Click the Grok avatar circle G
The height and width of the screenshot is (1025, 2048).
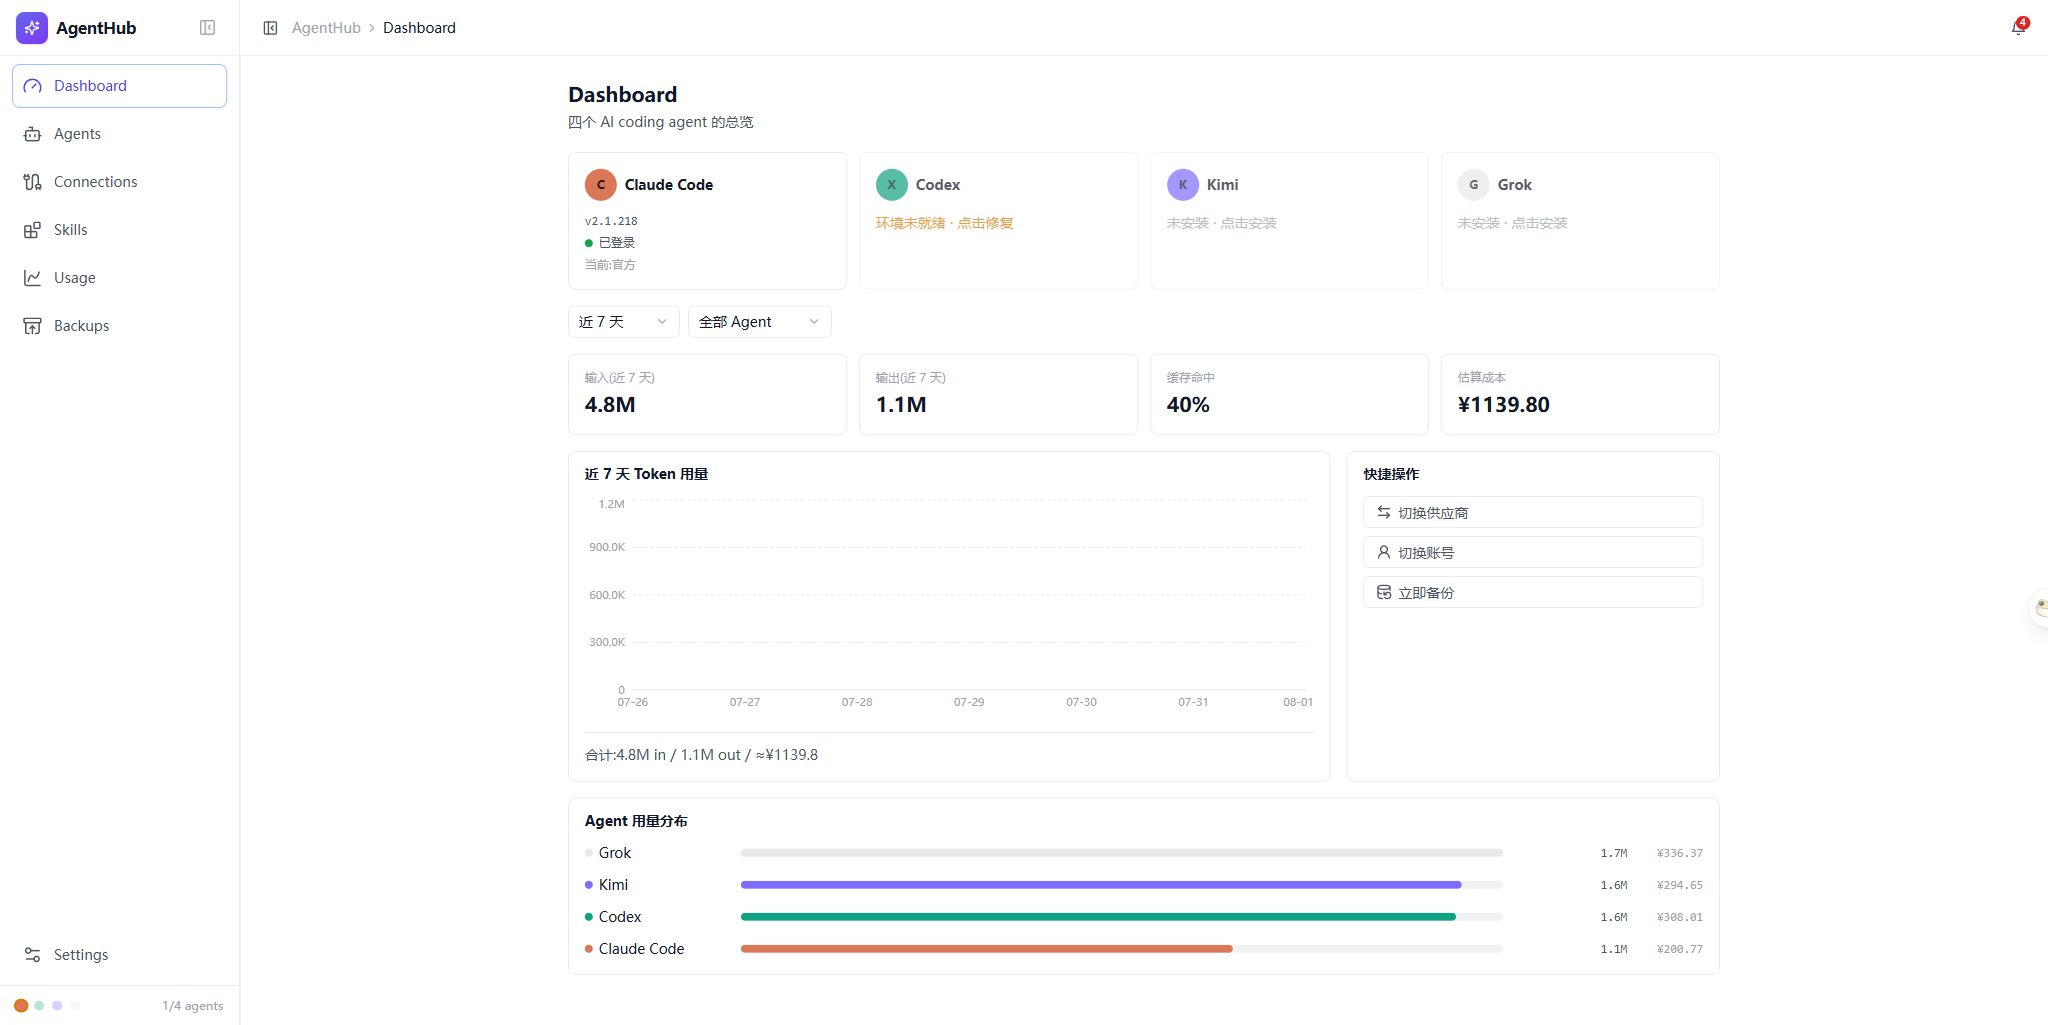[1473, 185]
